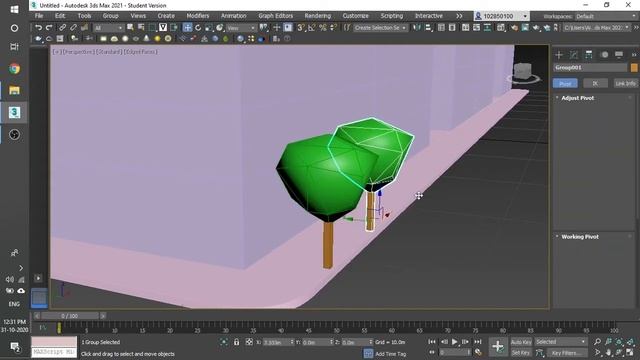
Task: Toggle Angle Snap on the toolbar
Action: (x=312, y=27)
